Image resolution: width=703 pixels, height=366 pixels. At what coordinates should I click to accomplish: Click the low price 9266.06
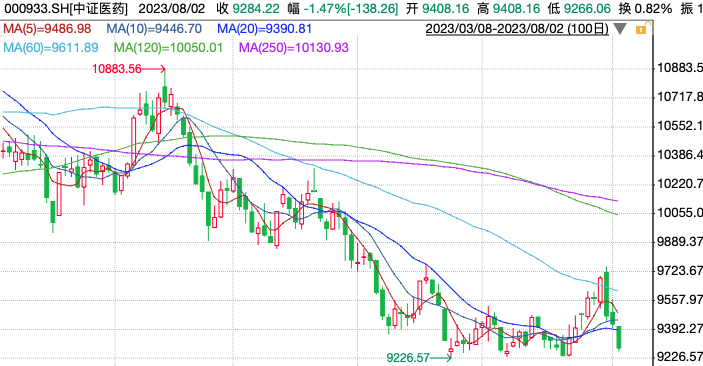coord(587,9)
